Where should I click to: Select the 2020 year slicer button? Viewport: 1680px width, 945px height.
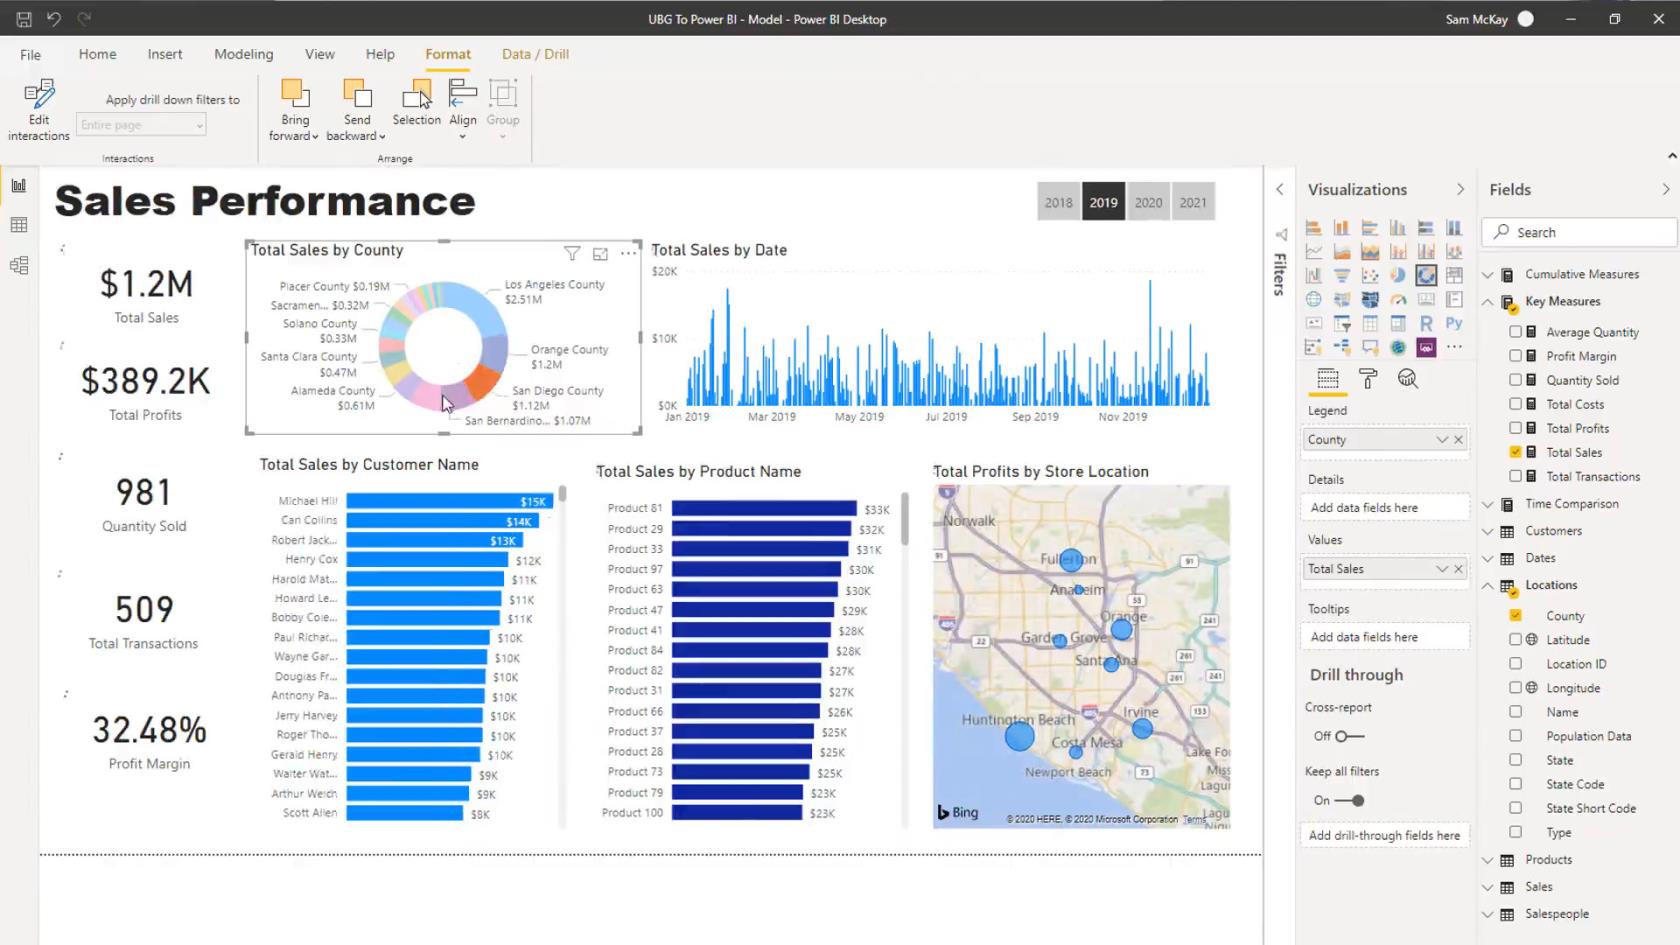point(1148,202)
